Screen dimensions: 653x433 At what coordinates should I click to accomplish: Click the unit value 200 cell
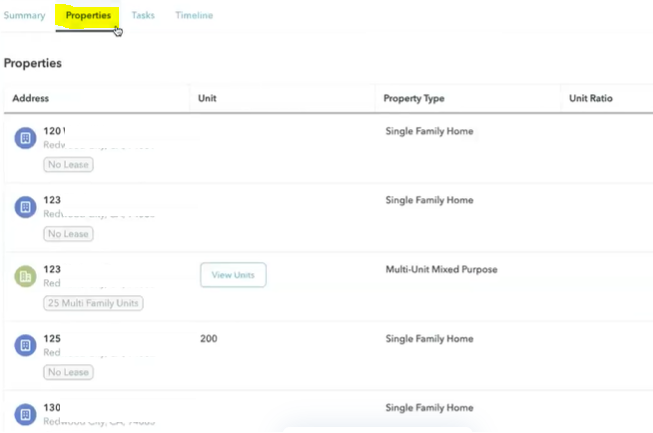coord(209,339)
